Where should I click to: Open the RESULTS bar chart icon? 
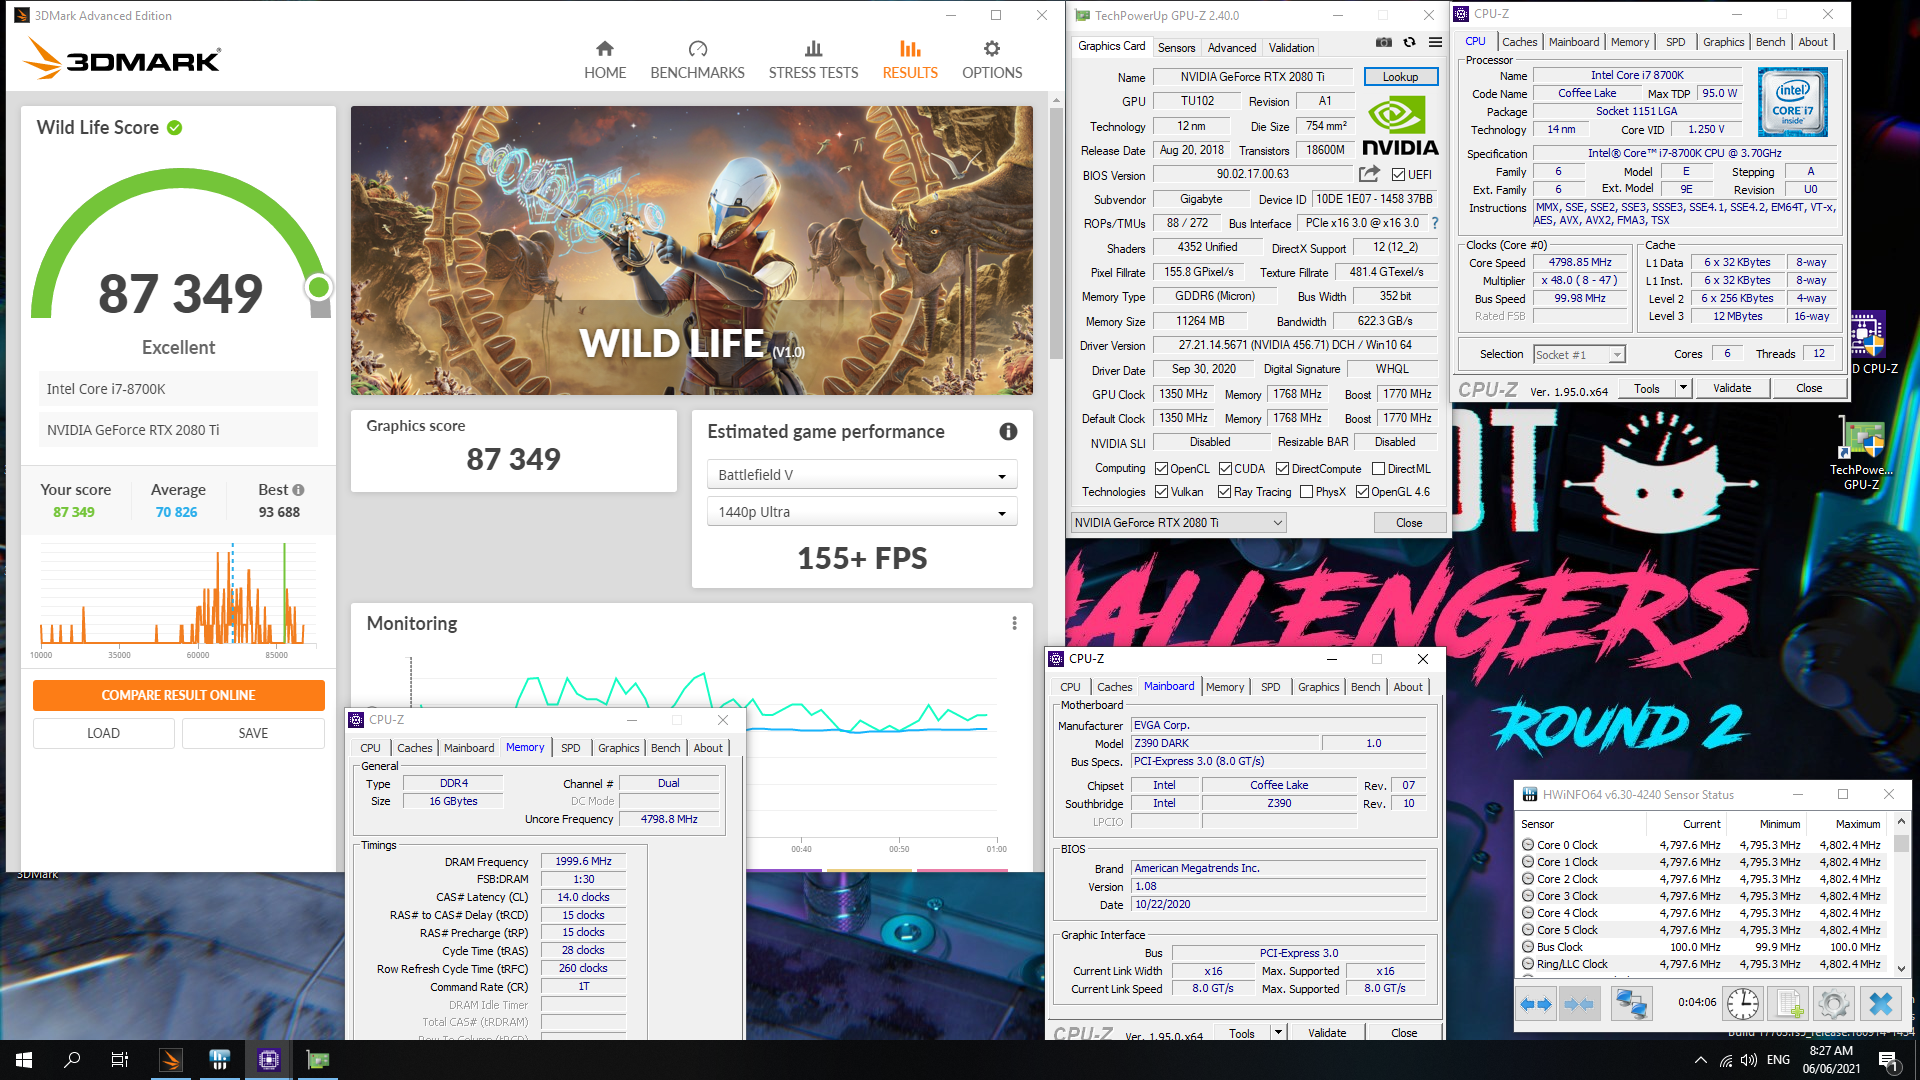click(910, 49)
